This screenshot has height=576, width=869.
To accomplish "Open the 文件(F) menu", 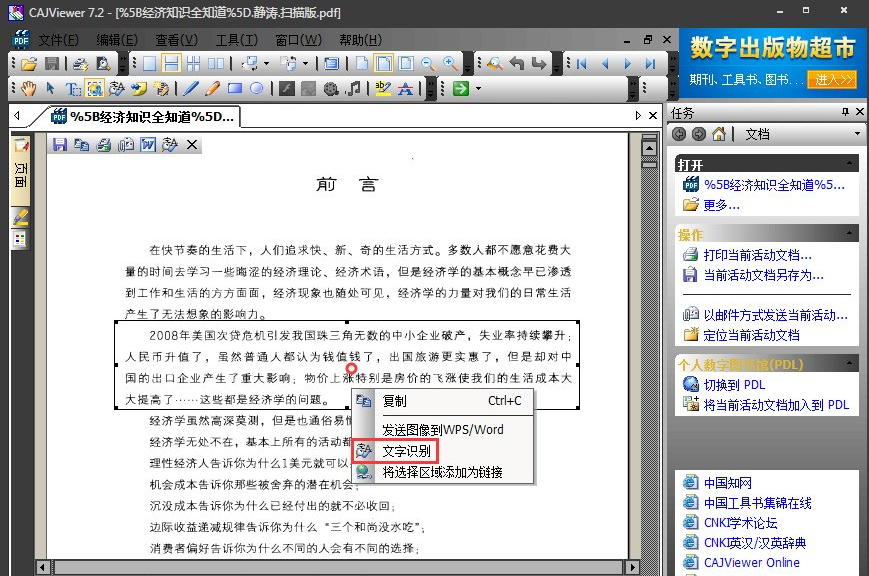I will pyautogui.click(x=58, y=40).
